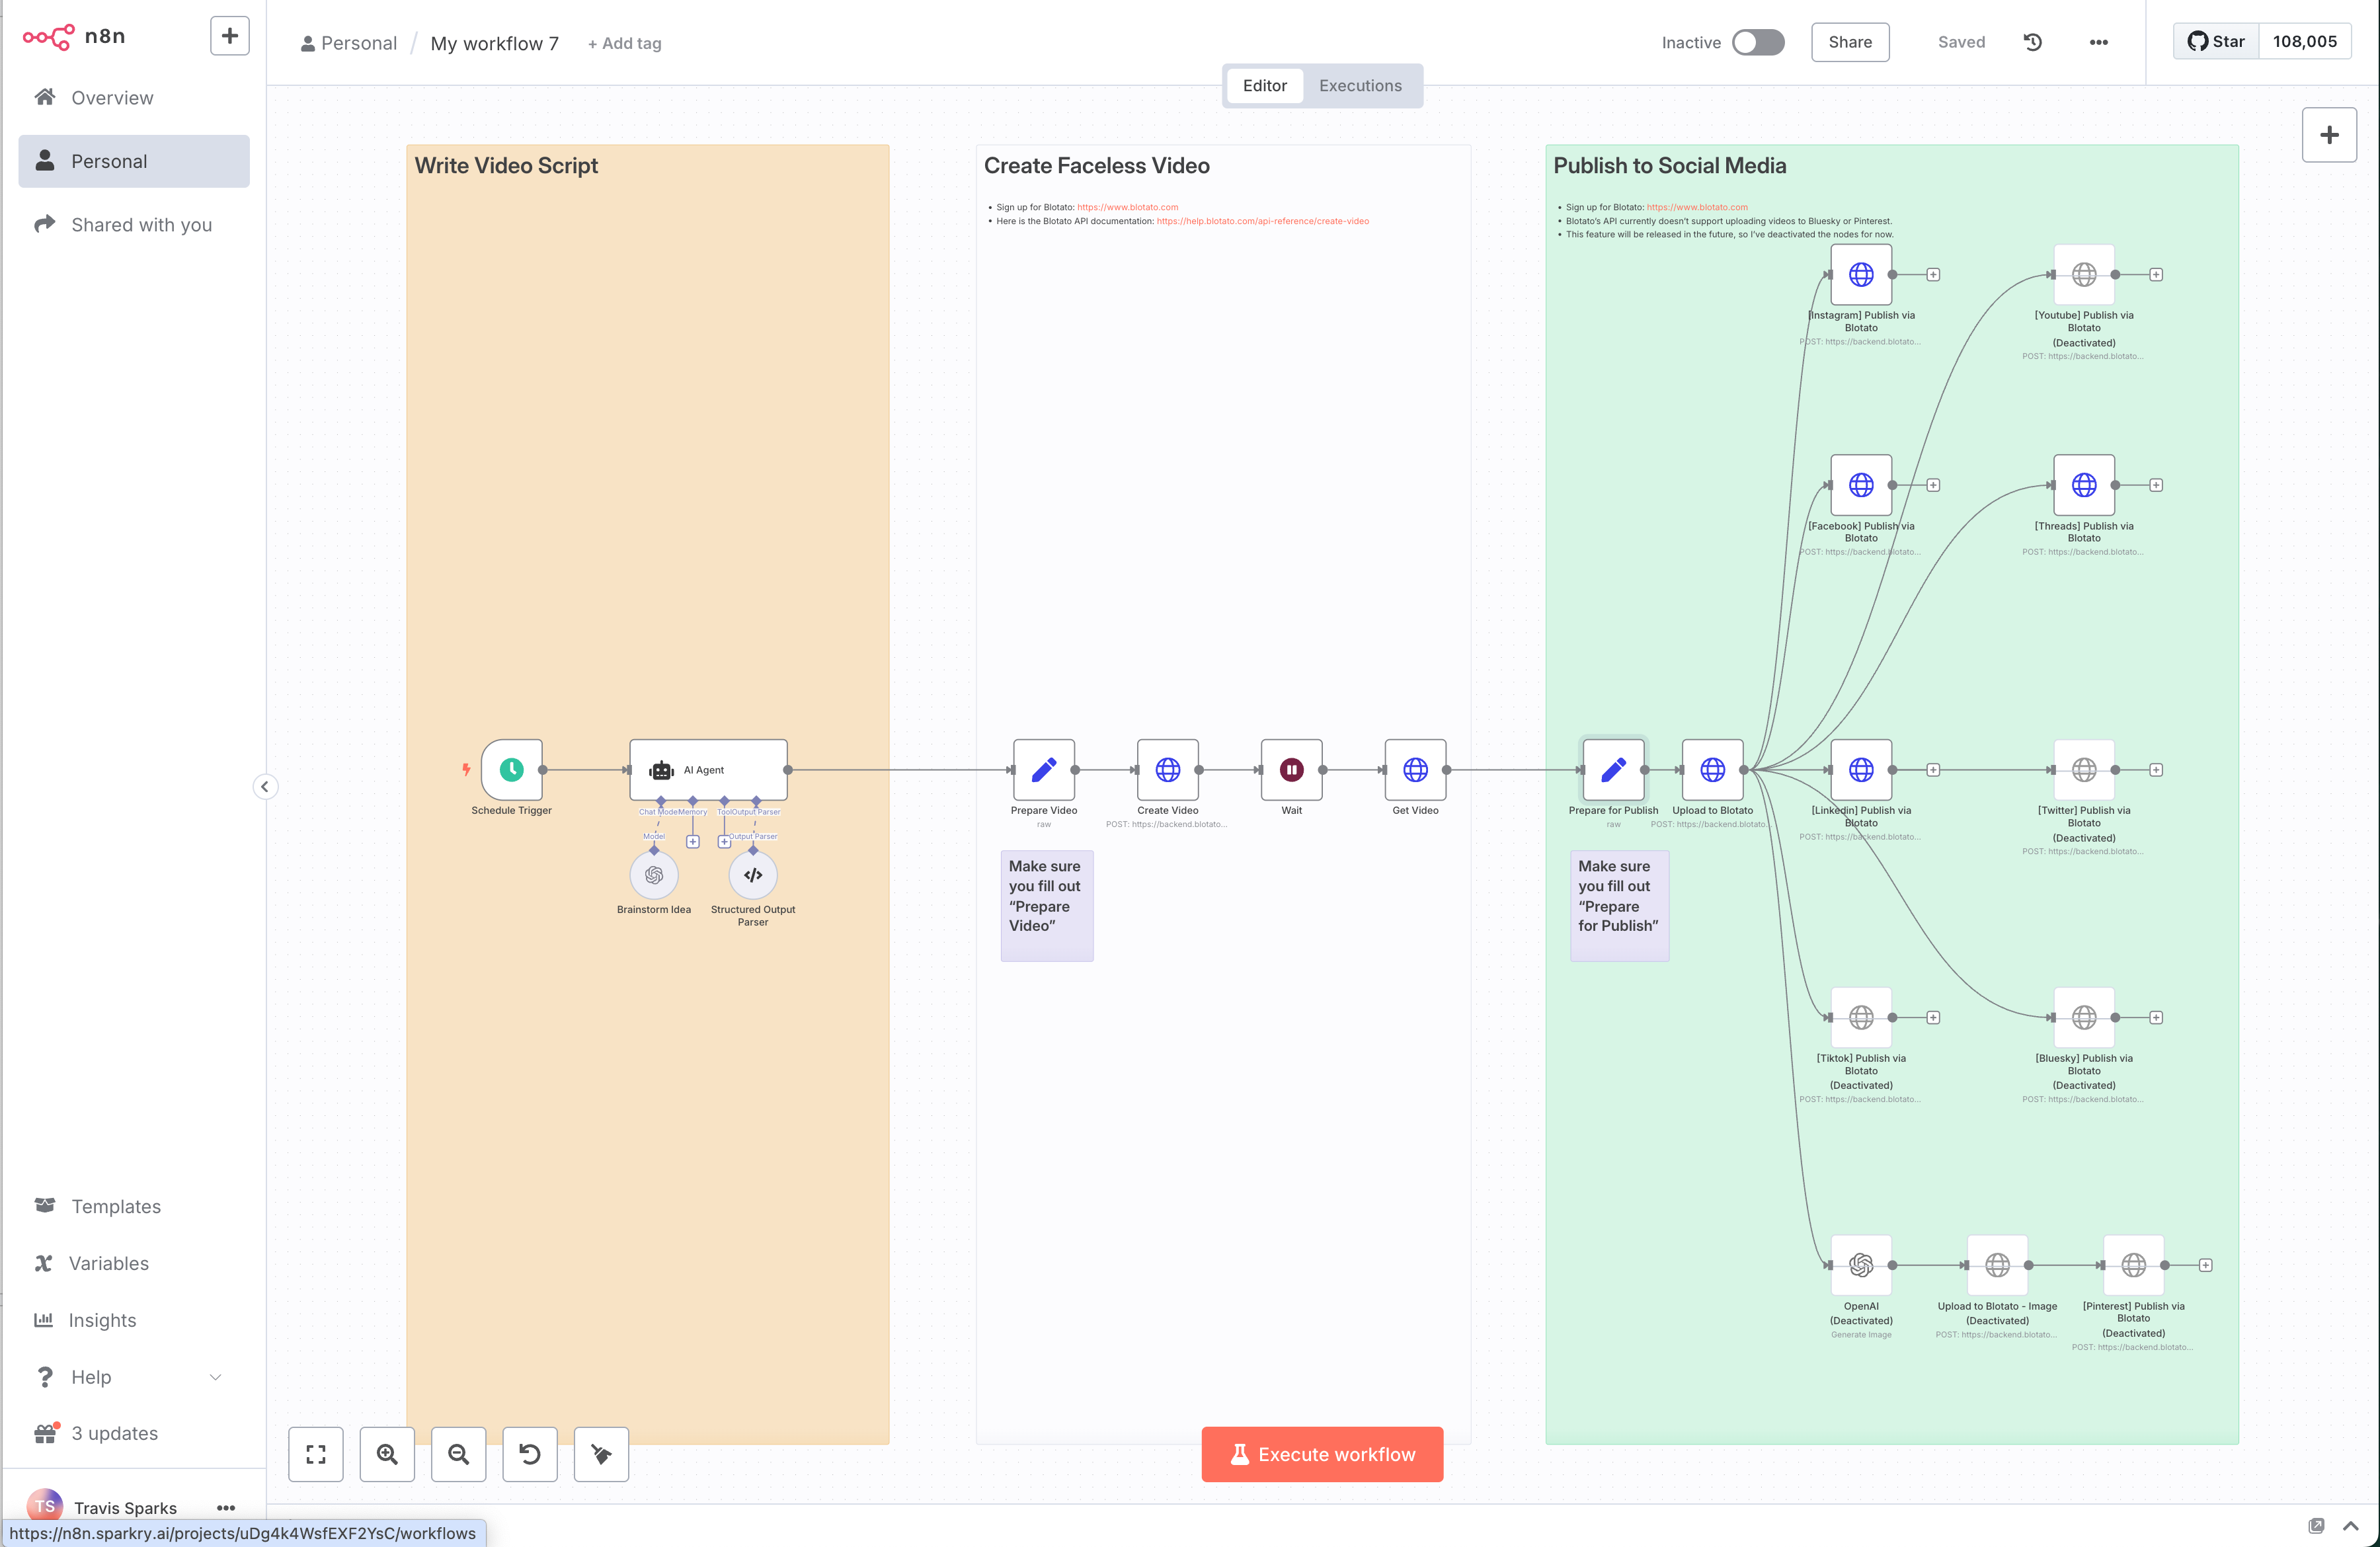Screen dimensions: 2380x1547
Task: Click the Personal breadcrumb link
Action: pos(349,43)
